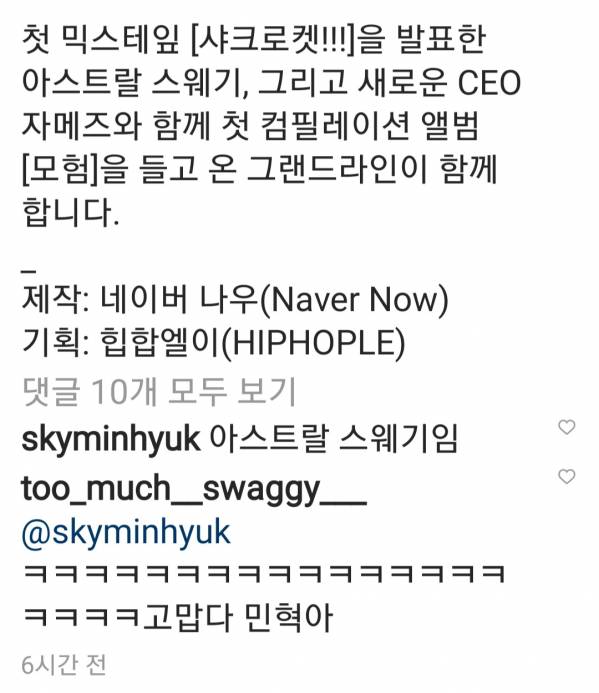Click the word '그랜드라인이' in caption
Viewport: 599px width, 693px height.
pyautogui.click(x=337, y=170)
